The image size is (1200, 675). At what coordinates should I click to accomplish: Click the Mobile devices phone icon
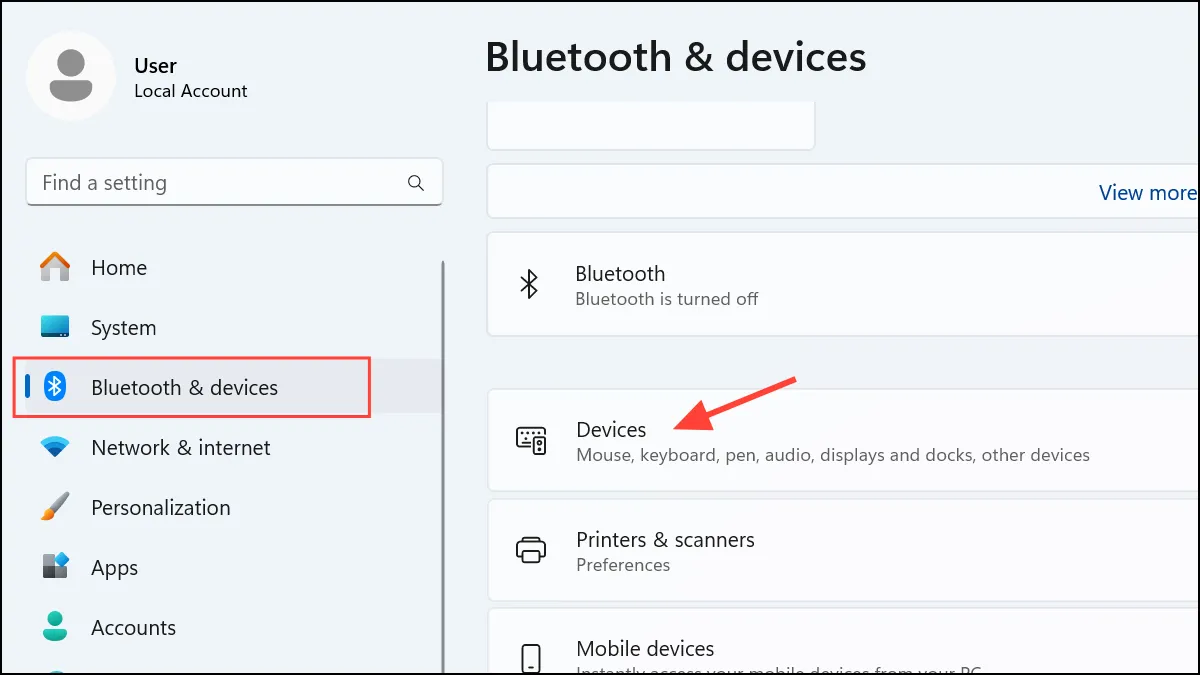pos(531,658)
